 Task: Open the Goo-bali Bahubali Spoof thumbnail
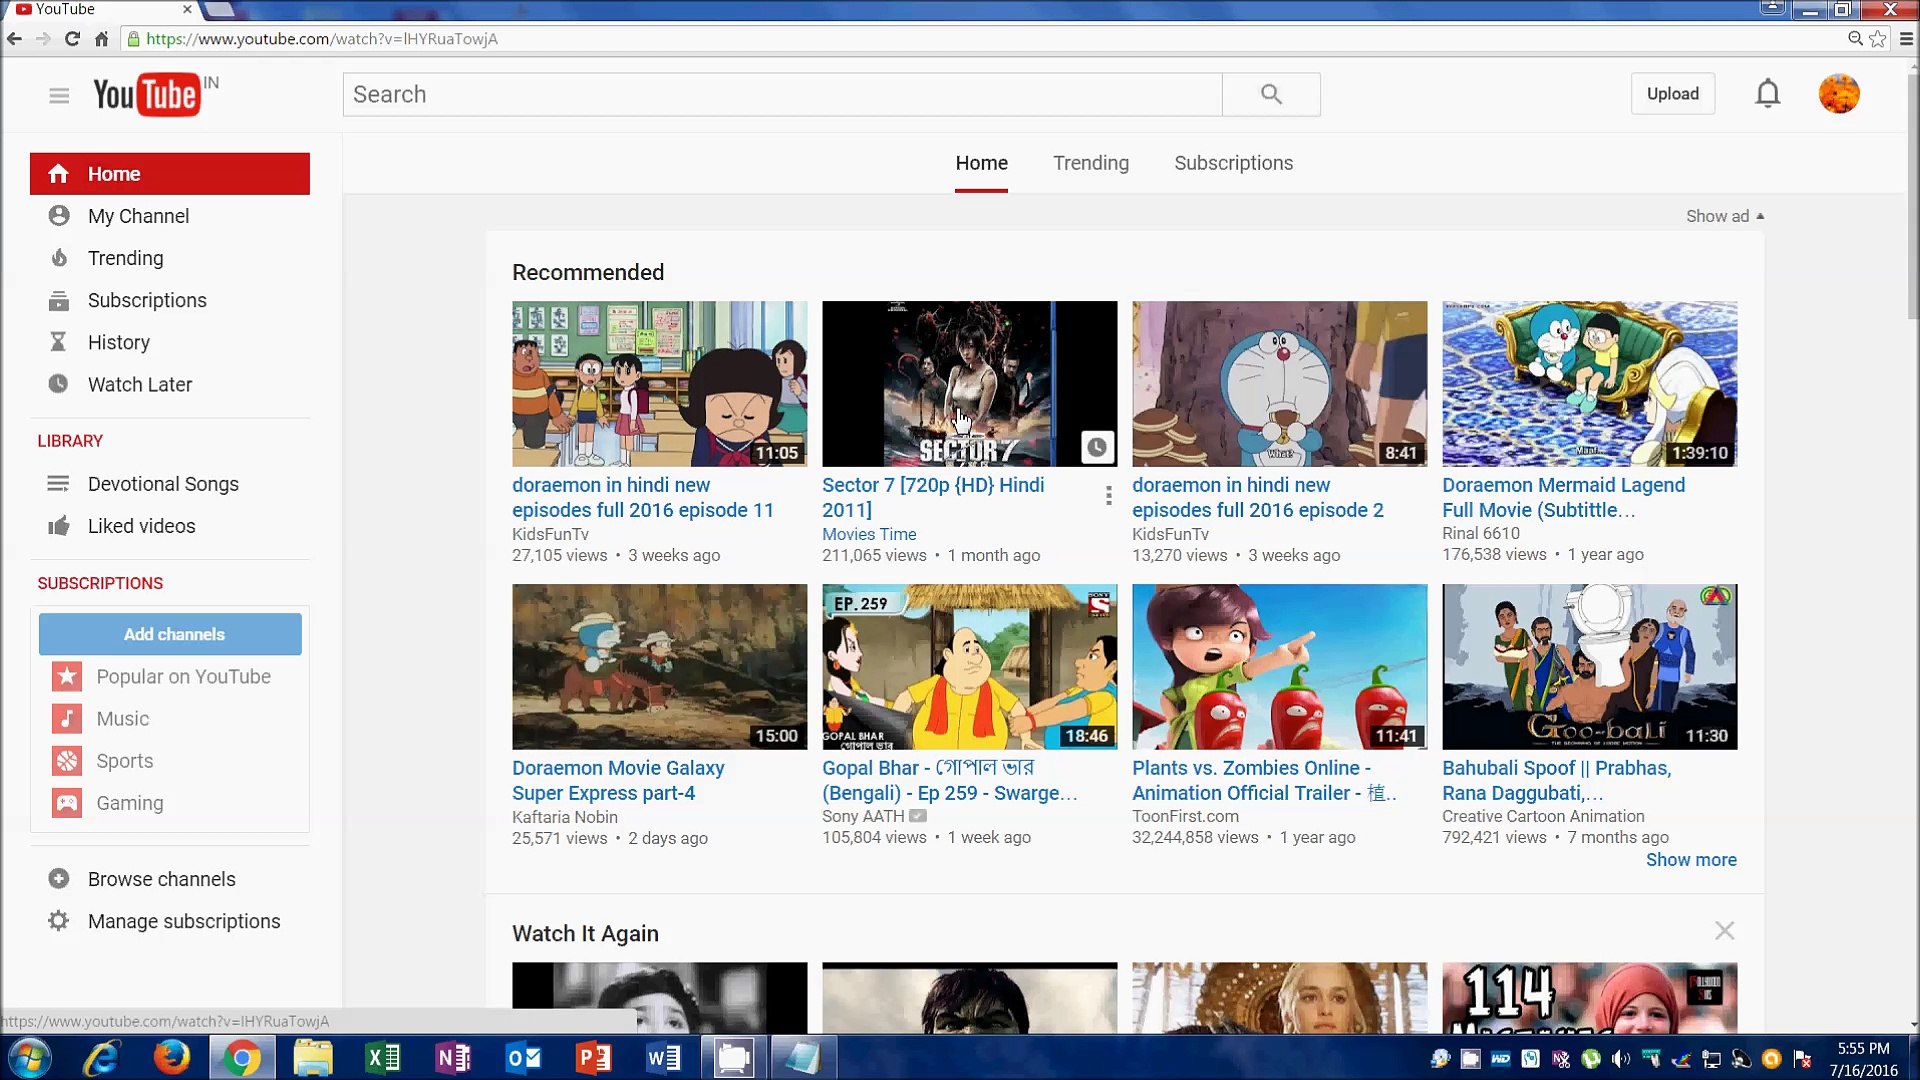(1589, 667)
